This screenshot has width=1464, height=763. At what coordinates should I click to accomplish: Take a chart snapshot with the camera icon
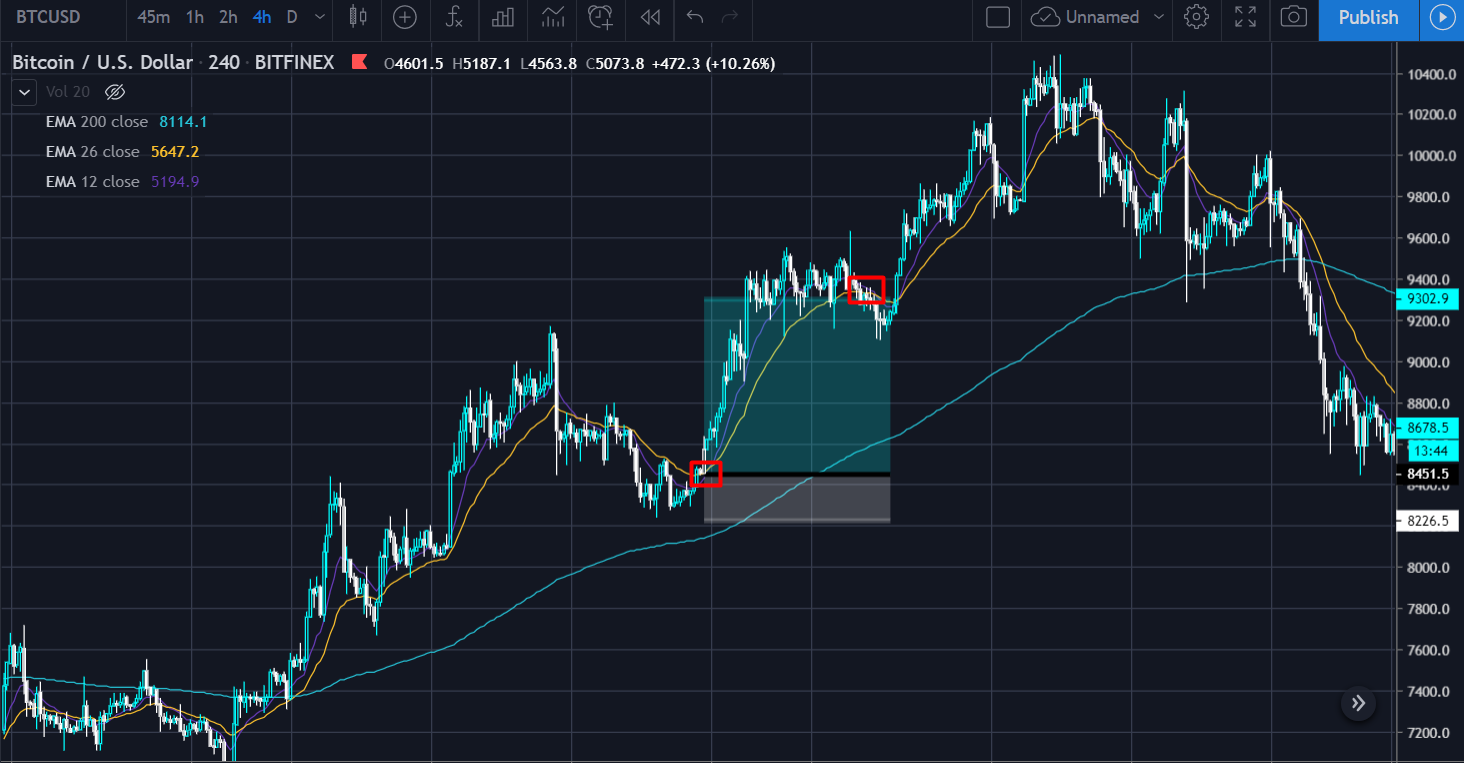(x=1293, y=19)
